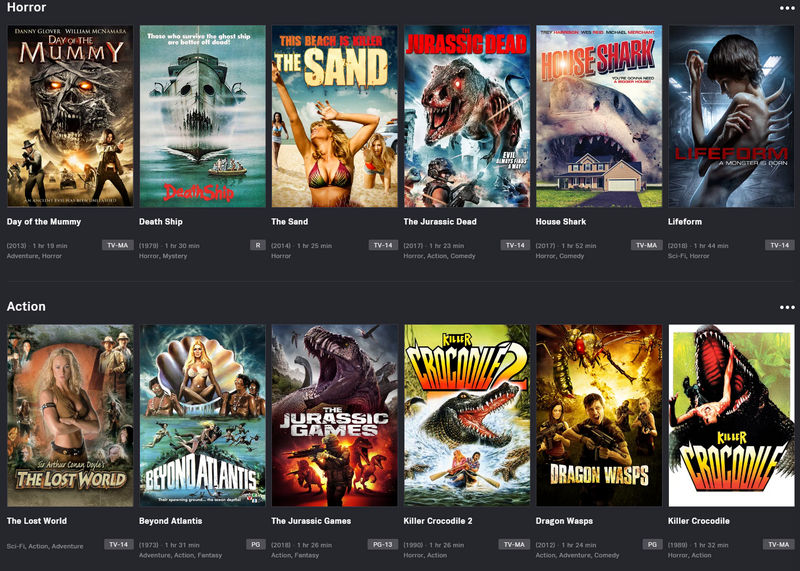Viewport: 800px width, 571px height.
Task: Open the Day of the Mummy poster
Action: (70, 116)
